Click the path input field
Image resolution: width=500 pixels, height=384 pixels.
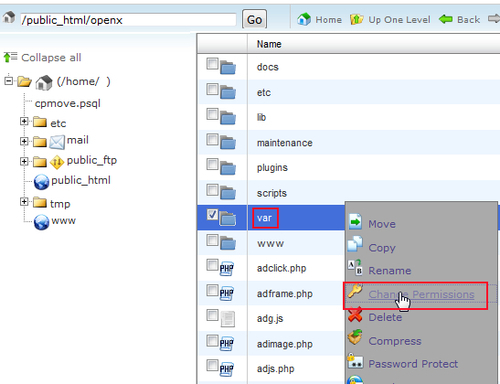coord(128,20)
